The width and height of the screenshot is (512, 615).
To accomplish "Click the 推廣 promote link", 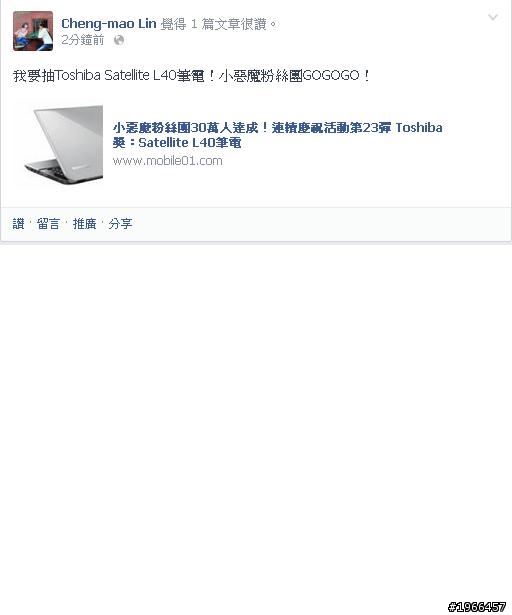I will [84, 224].
